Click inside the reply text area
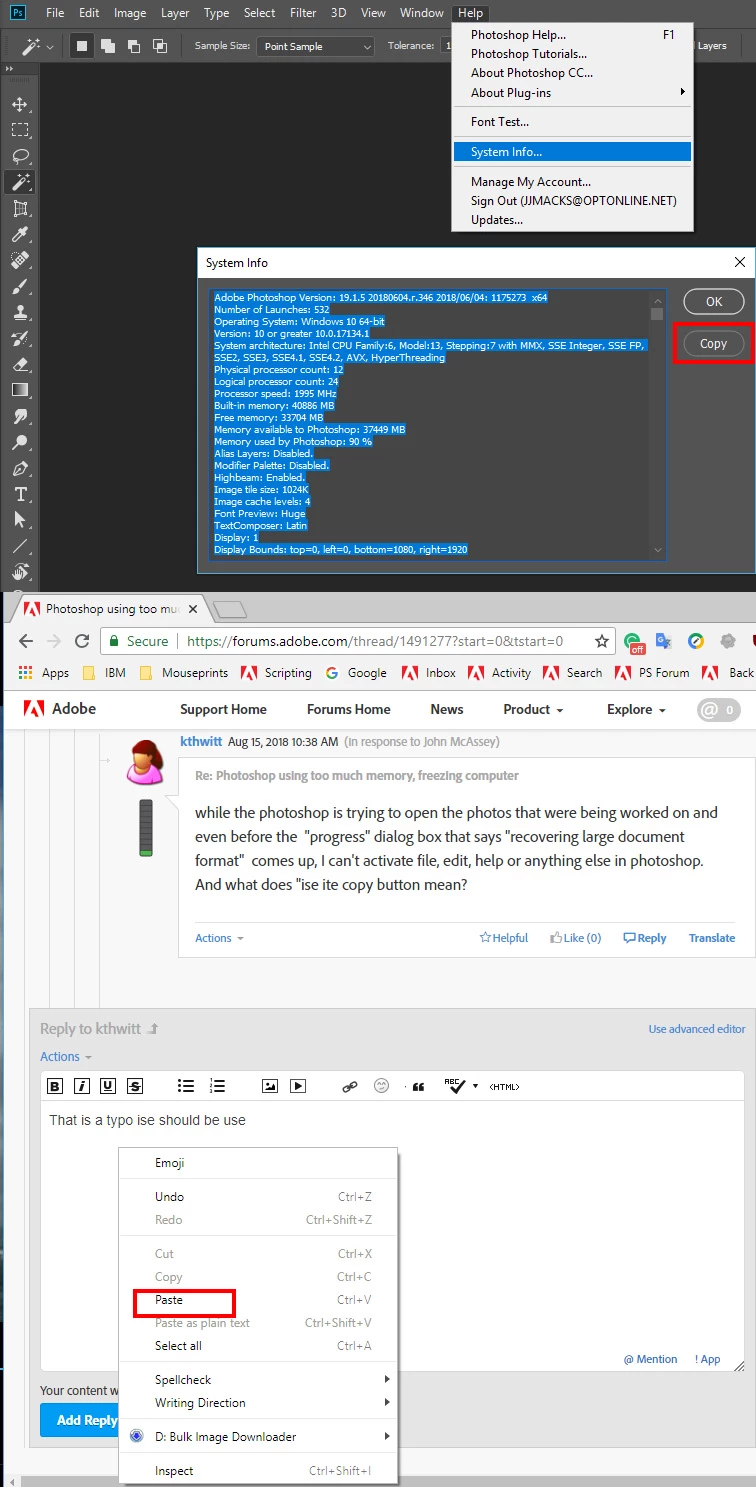The height and width of the screenshot is (1487, 756). 393,1235
